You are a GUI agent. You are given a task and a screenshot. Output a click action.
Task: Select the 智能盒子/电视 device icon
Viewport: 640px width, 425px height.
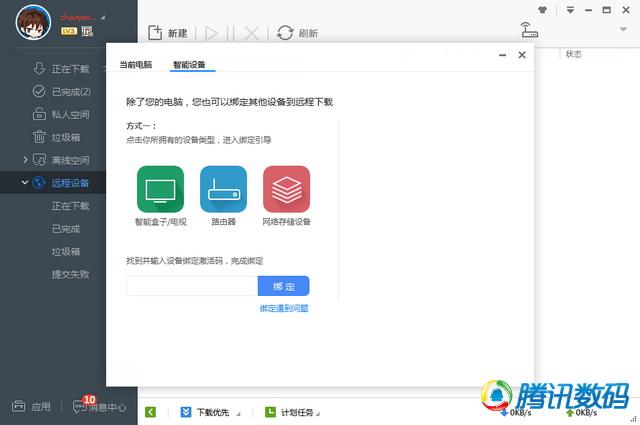(160, 189)
